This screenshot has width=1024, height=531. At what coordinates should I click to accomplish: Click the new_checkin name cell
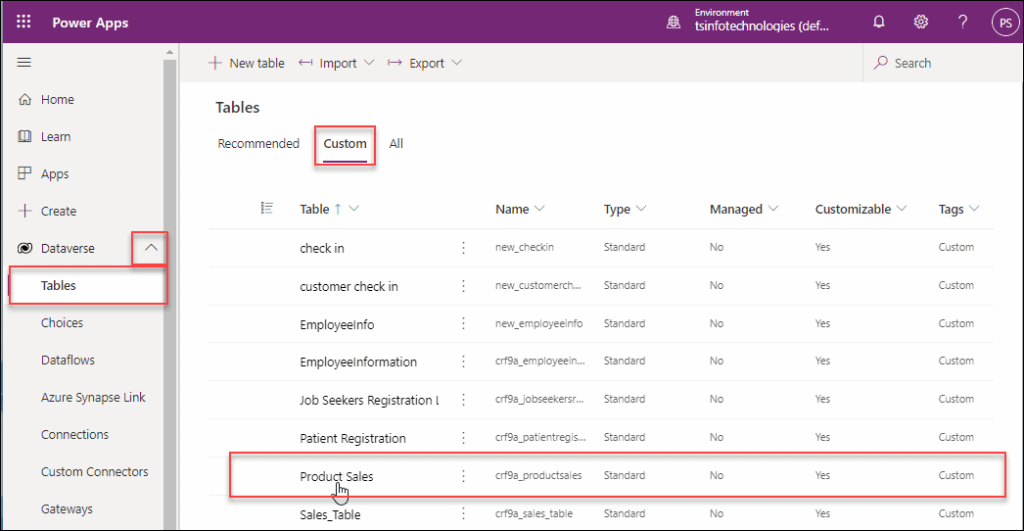coord(524,247)
